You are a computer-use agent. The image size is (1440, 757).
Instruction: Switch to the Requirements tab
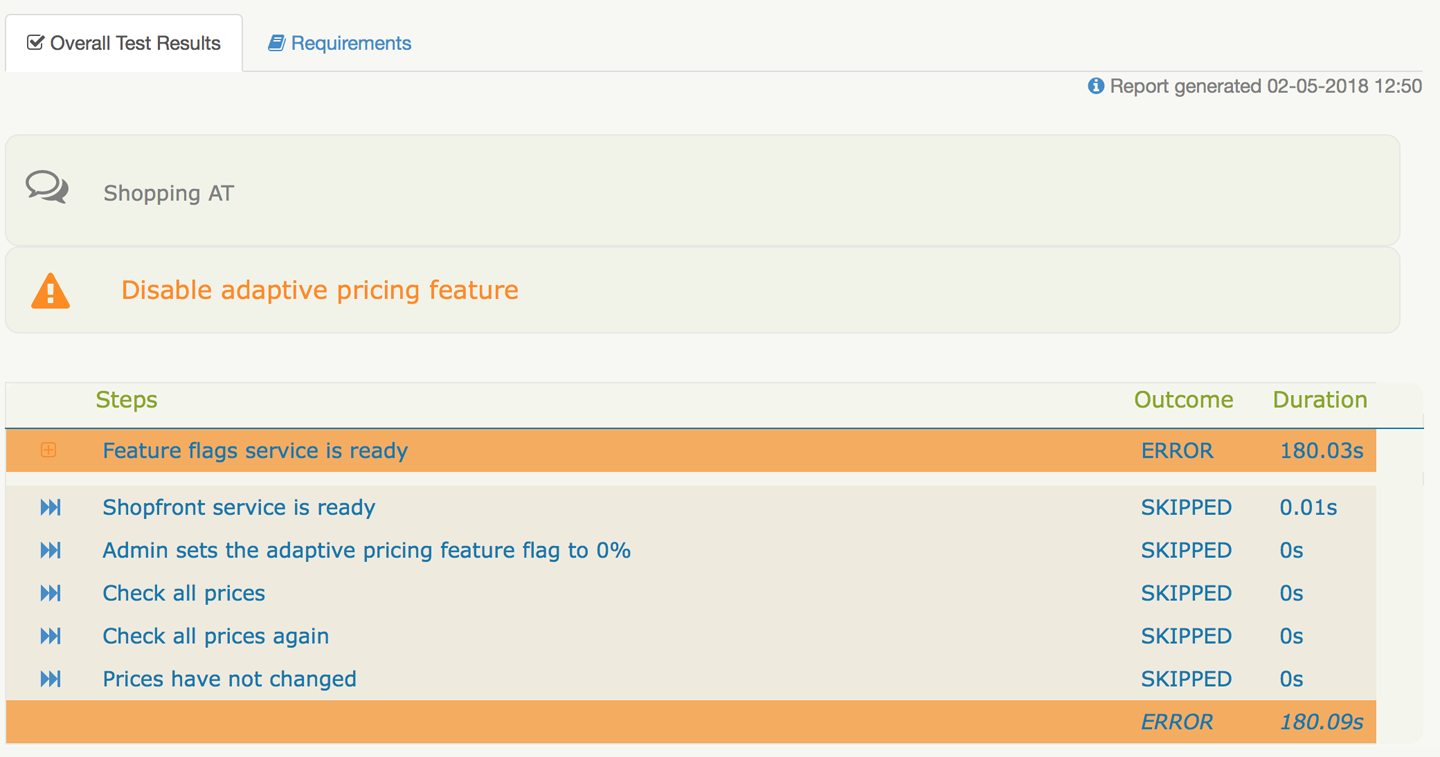(x=340, y=43)
